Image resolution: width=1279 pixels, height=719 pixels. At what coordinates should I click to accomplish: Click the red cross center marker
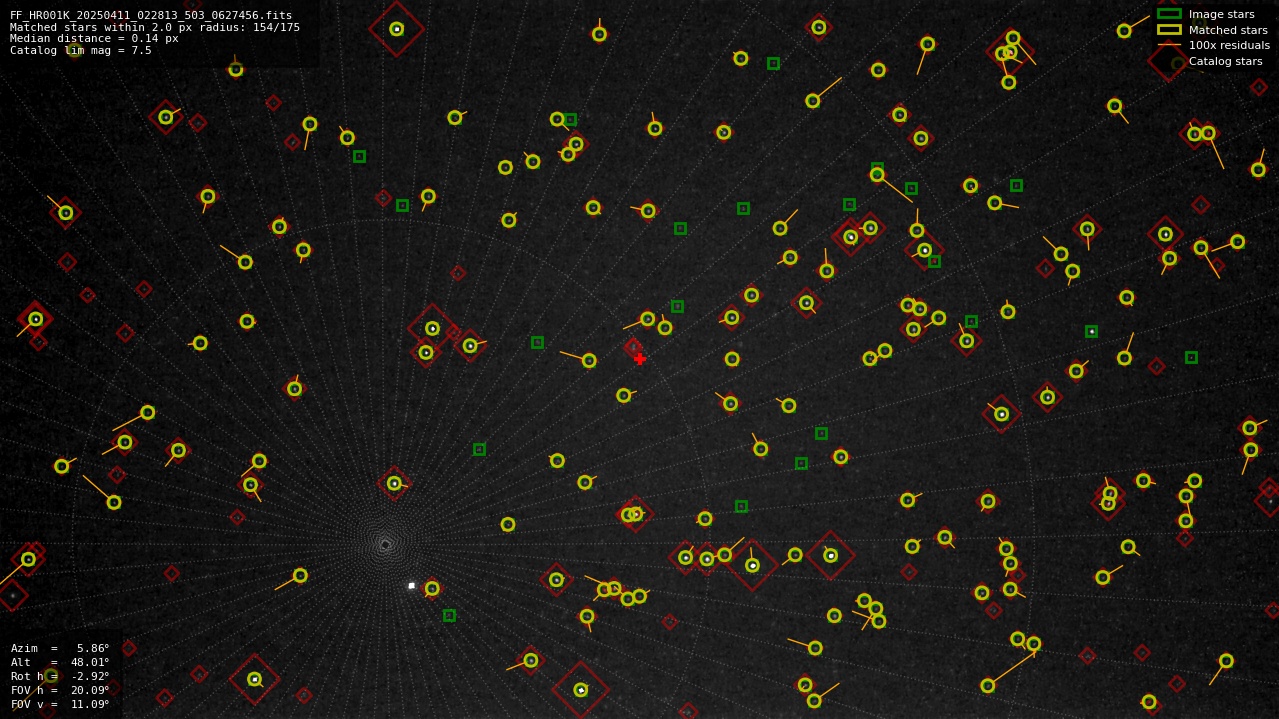pos(640,359)
